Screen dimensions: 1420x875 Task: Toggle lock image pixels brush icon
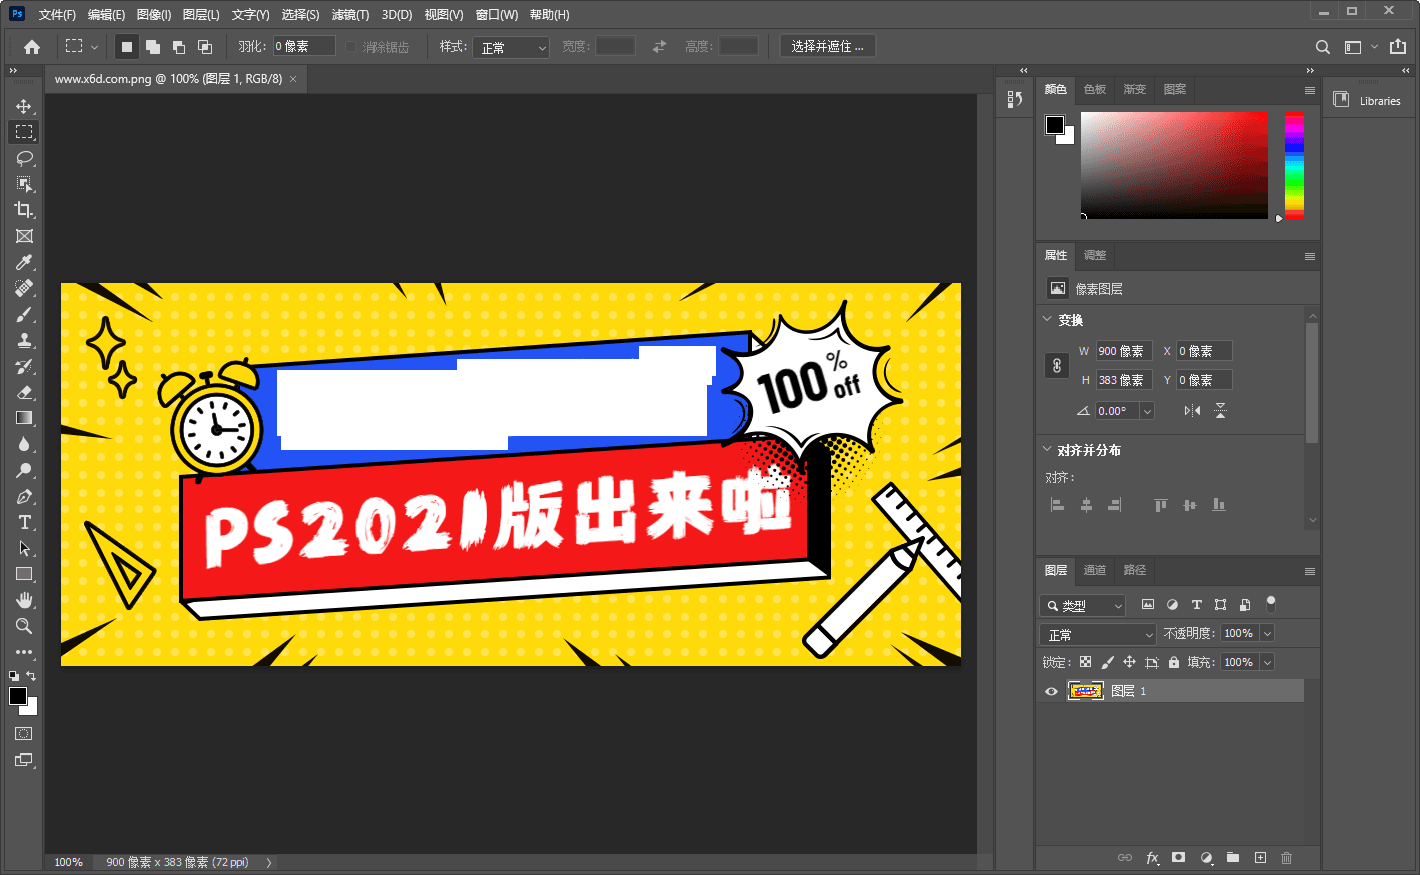1107,662
